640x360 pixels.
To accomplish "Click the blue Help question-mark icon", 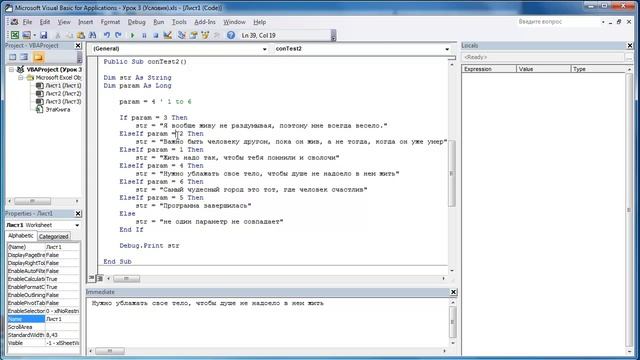I will [231, 36].
